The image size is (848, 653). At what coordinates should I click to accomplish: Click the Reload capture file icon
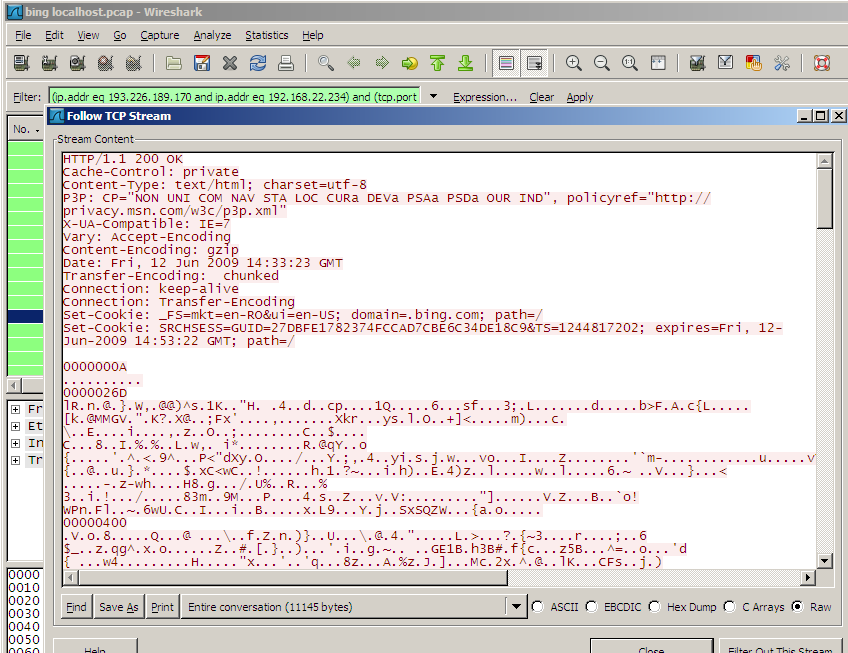coord(258,63)
